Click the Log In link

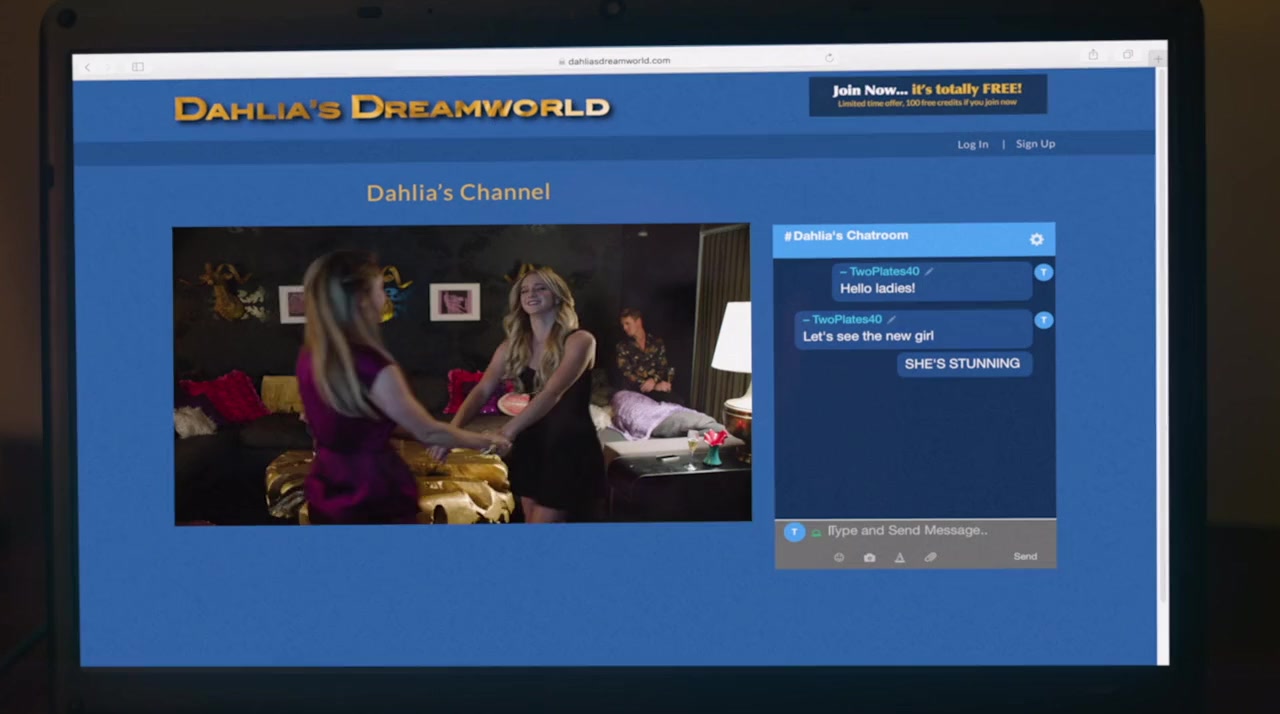[972, 144]
